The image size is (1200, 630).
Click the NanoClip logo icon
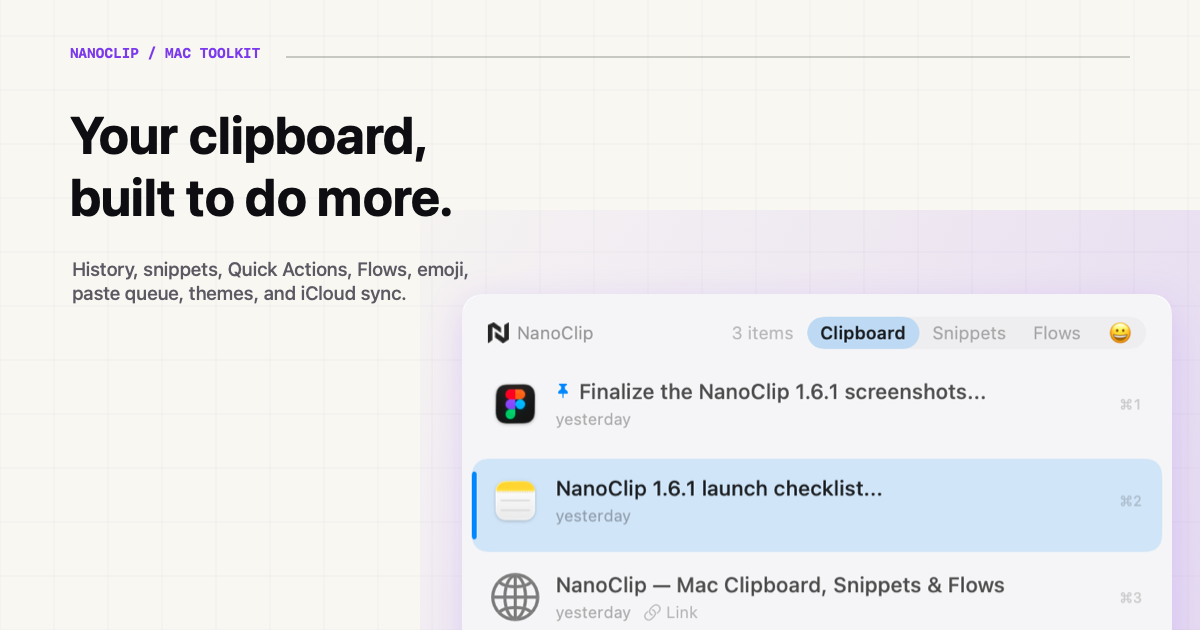click(x=498, y=333)
